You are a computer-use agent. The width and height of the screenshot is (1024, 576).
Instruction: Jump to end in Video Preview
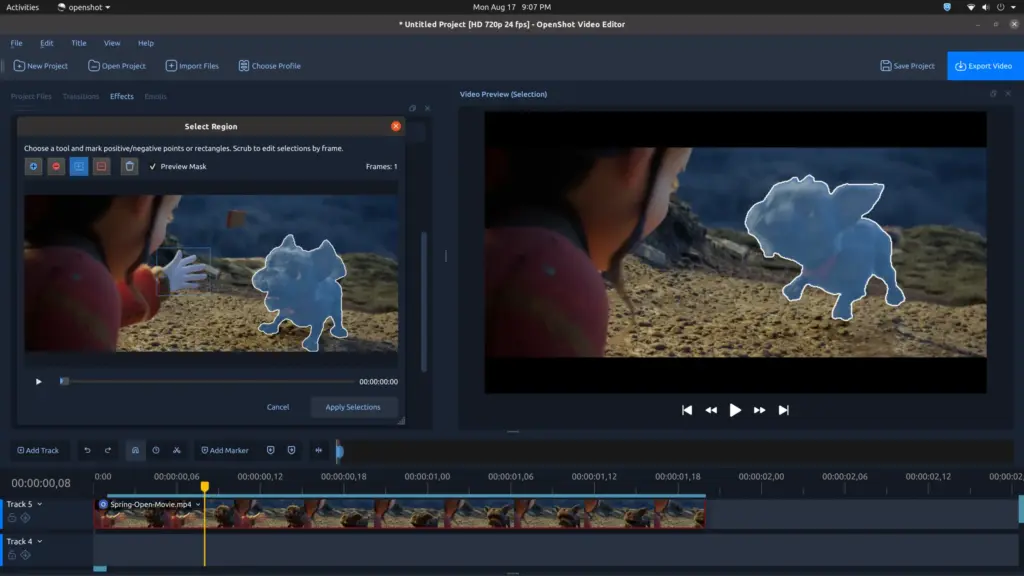click(784, 410)
